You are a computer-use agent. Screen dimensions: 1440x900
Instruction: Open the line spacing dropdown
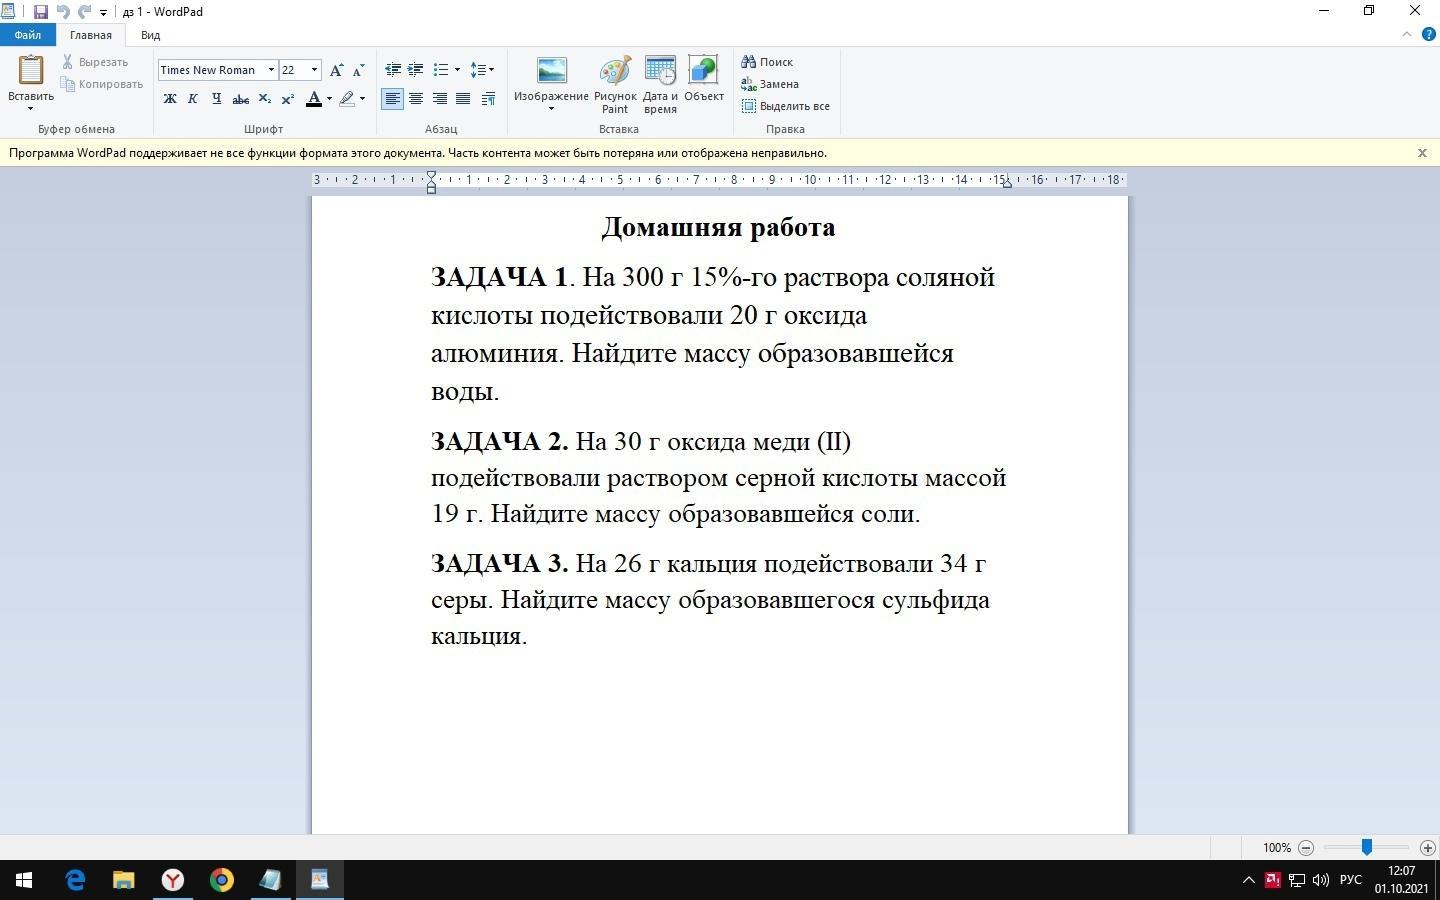(x=482, y=70)
